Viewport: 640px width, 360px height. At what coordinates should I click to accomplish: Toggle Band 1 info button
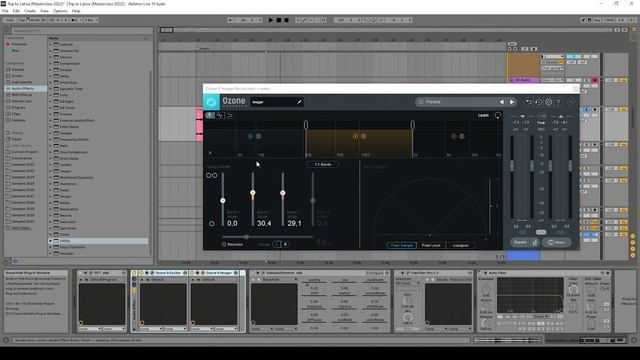(251, 136)
